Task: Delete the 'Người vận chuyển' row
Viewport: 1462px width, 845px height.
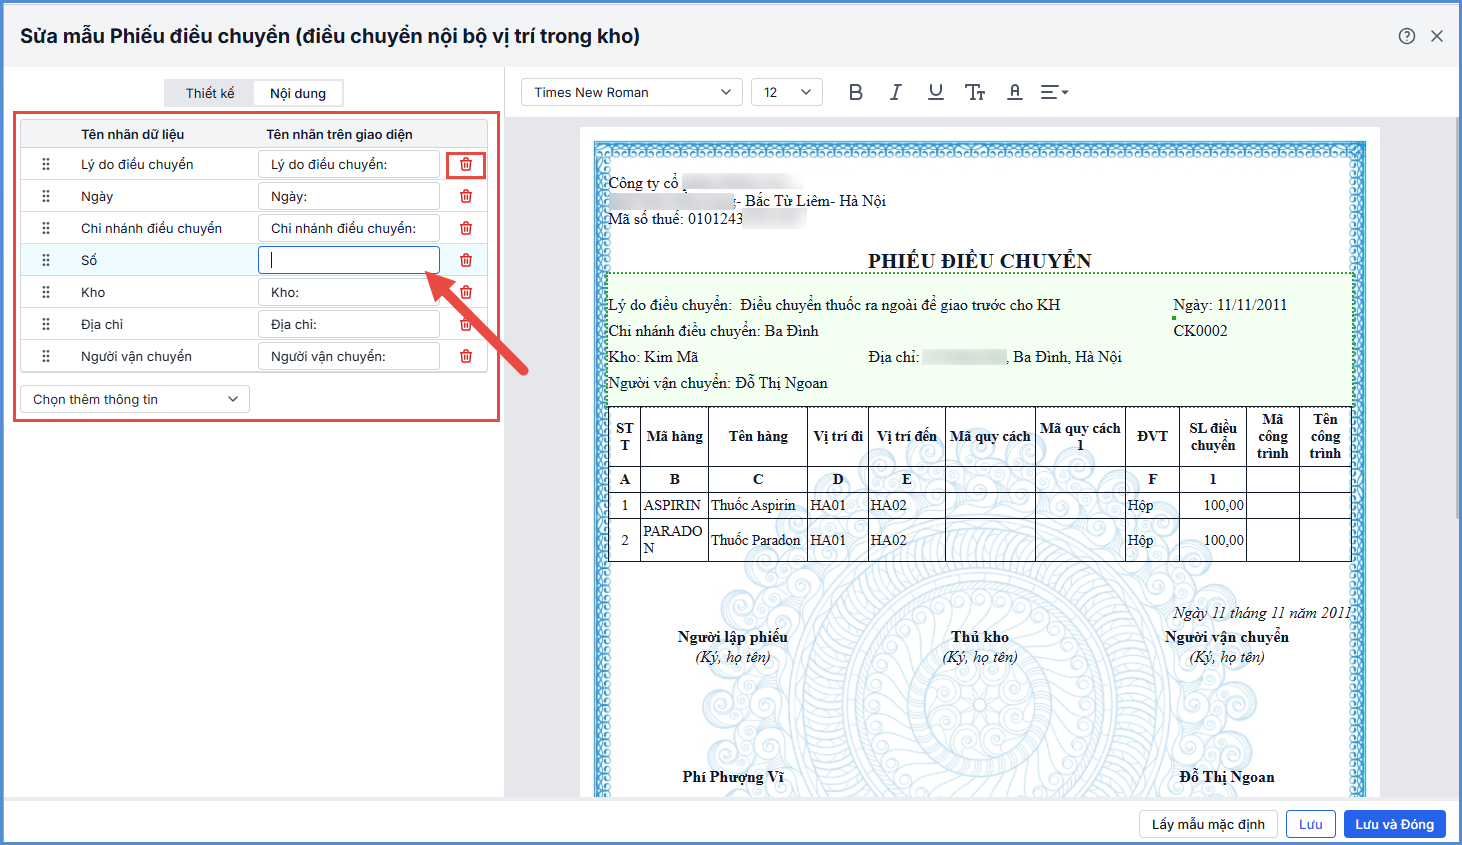Action: (466, 356)
